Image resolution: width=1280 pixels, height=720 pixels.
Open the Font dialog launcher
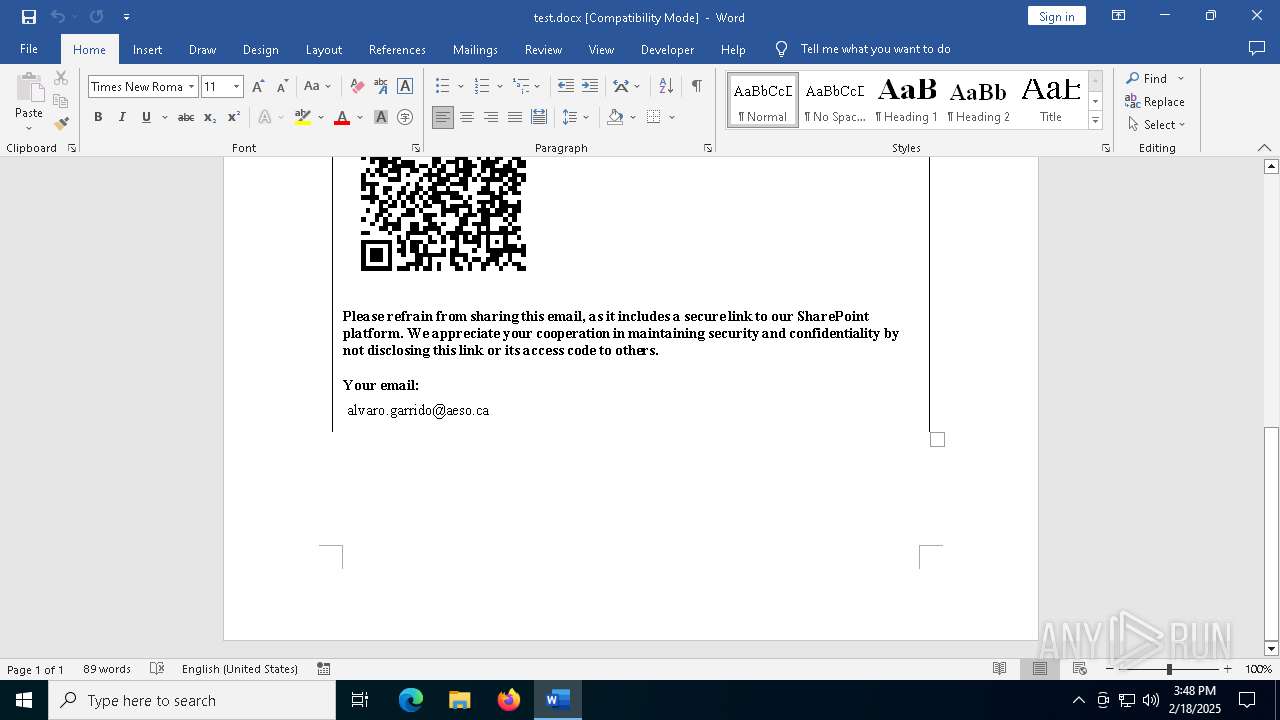415,148
